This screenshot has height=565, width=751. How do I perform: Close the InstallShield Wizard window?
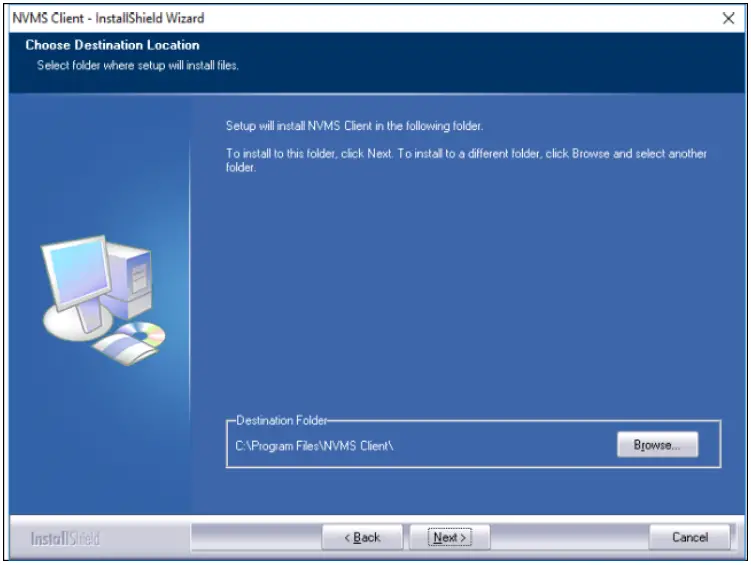click(x=728, y=18)
